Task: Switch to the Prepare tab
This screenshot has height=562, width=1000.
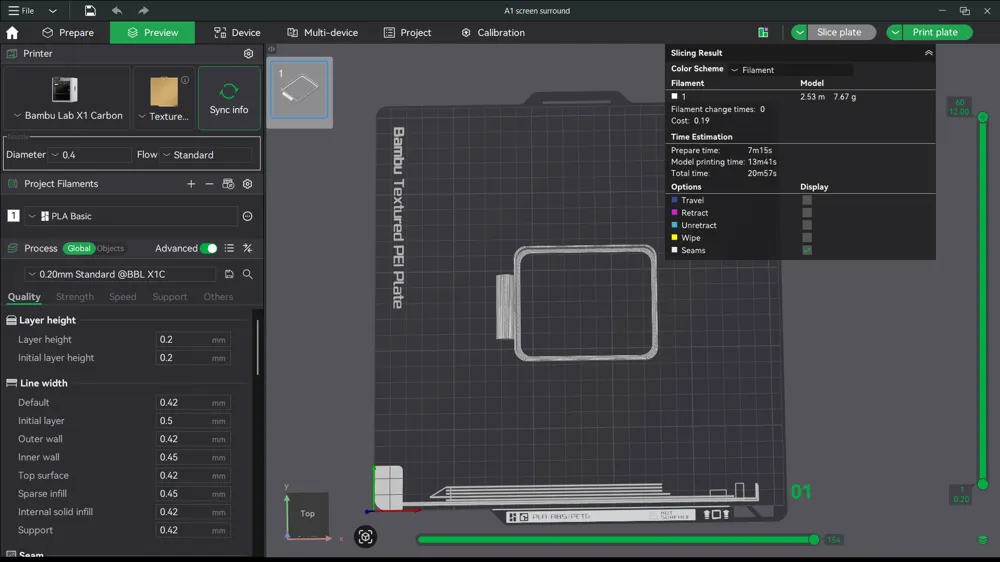Action: (68, 33)
